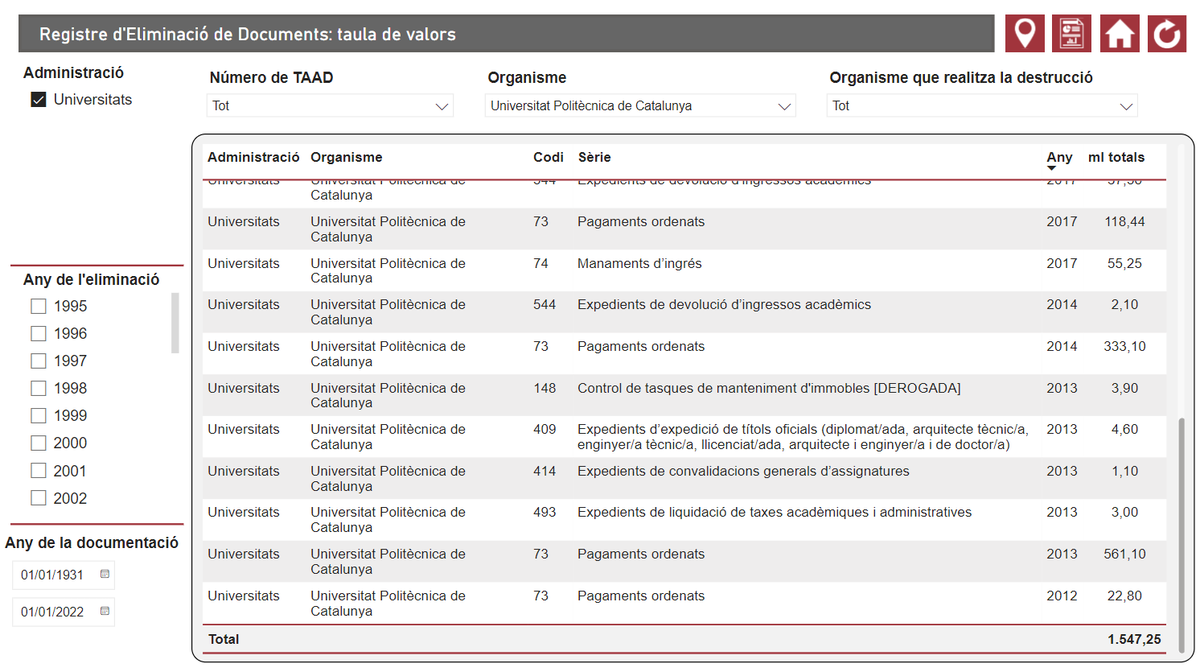Select the code 409 cell
The width and height of the screenshot is (1200, 672).
tap(545, 429)
